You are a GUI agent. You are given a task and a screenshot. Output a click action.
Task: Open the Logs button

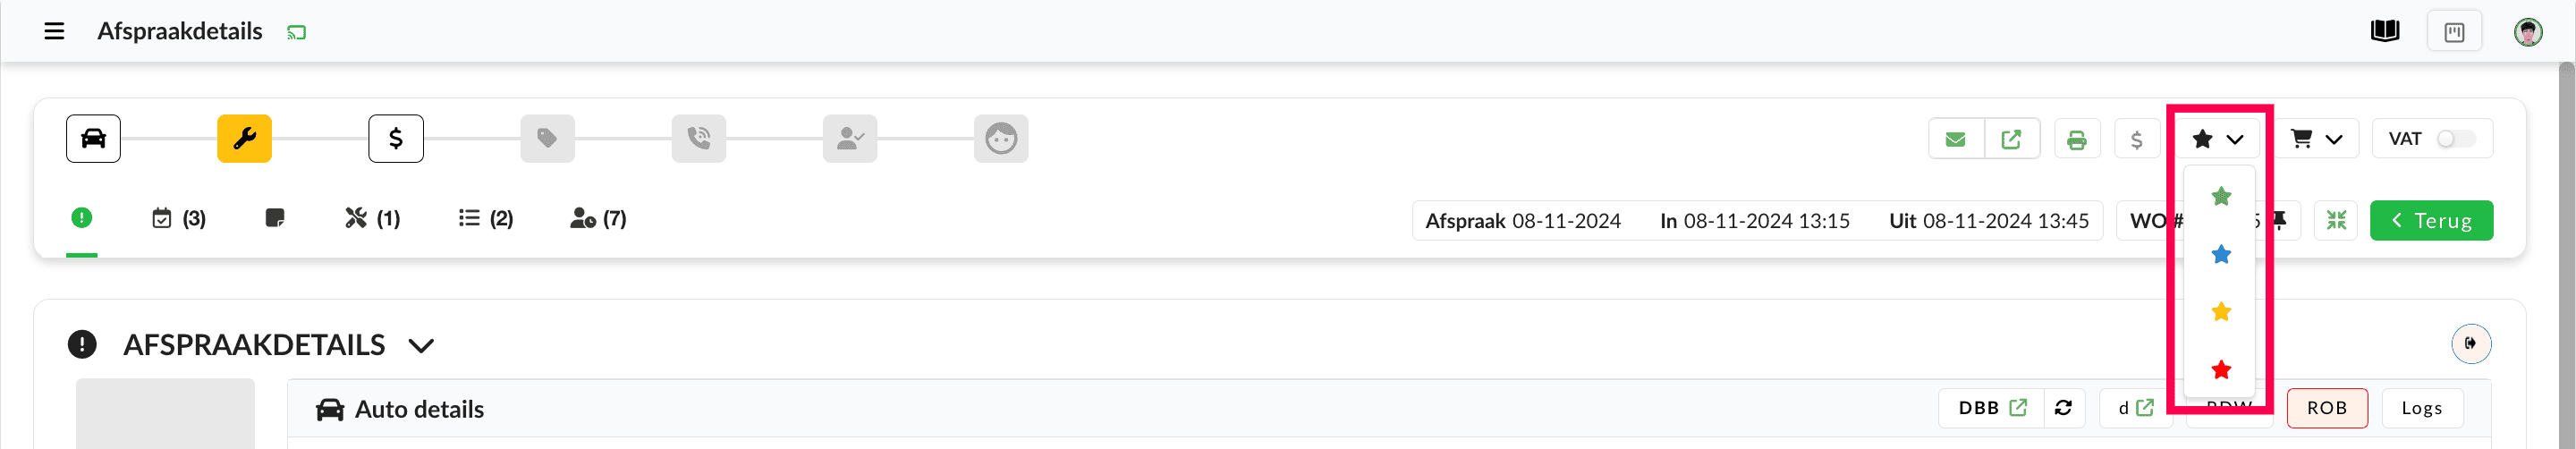pyautogui.click(x=2421, y=408)
